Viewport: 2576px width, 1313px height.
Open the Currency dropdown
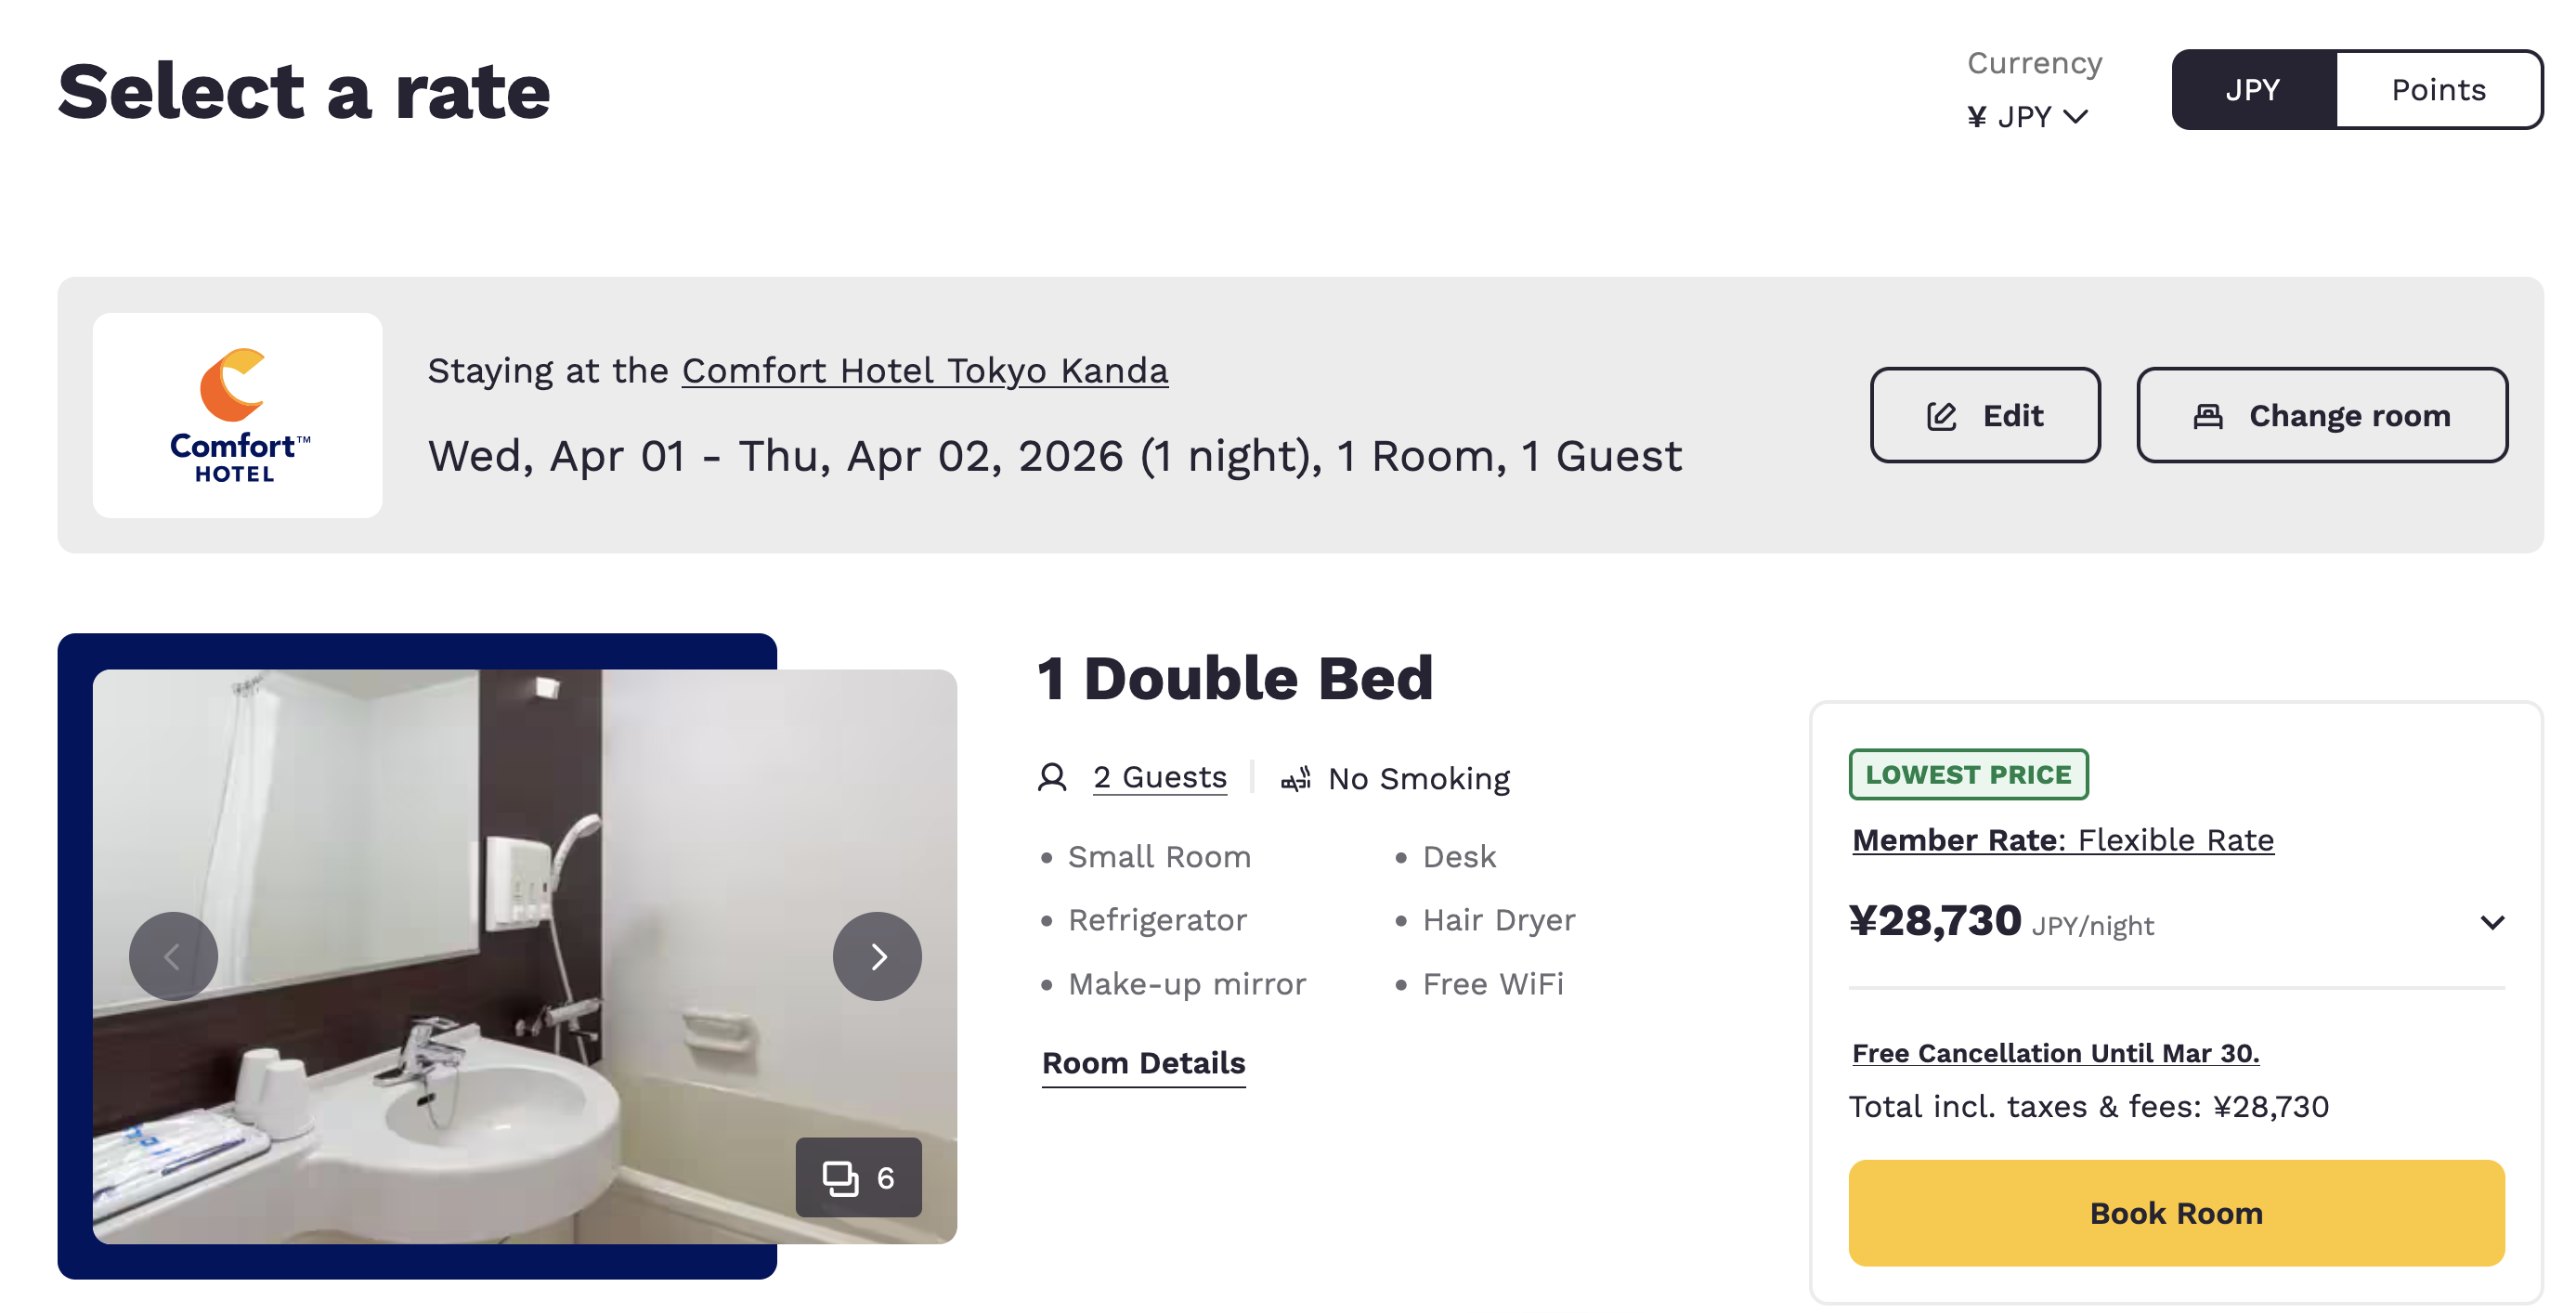2027,115
